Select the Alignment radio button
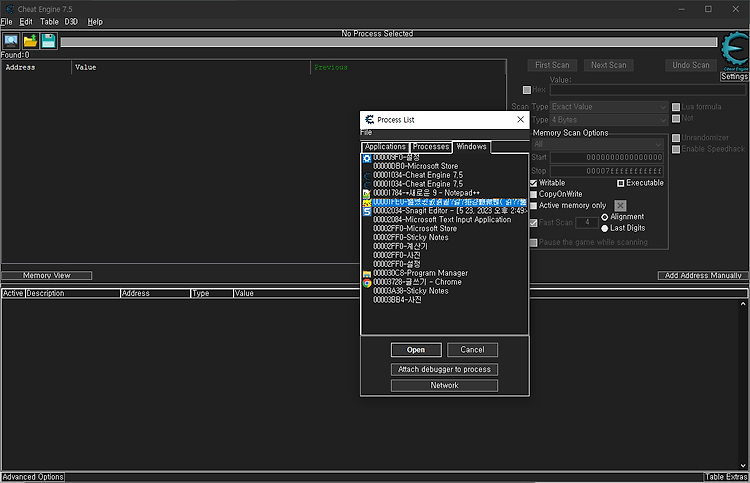Image resolution: width=750 pixels, height=483 pixels. 605,217
